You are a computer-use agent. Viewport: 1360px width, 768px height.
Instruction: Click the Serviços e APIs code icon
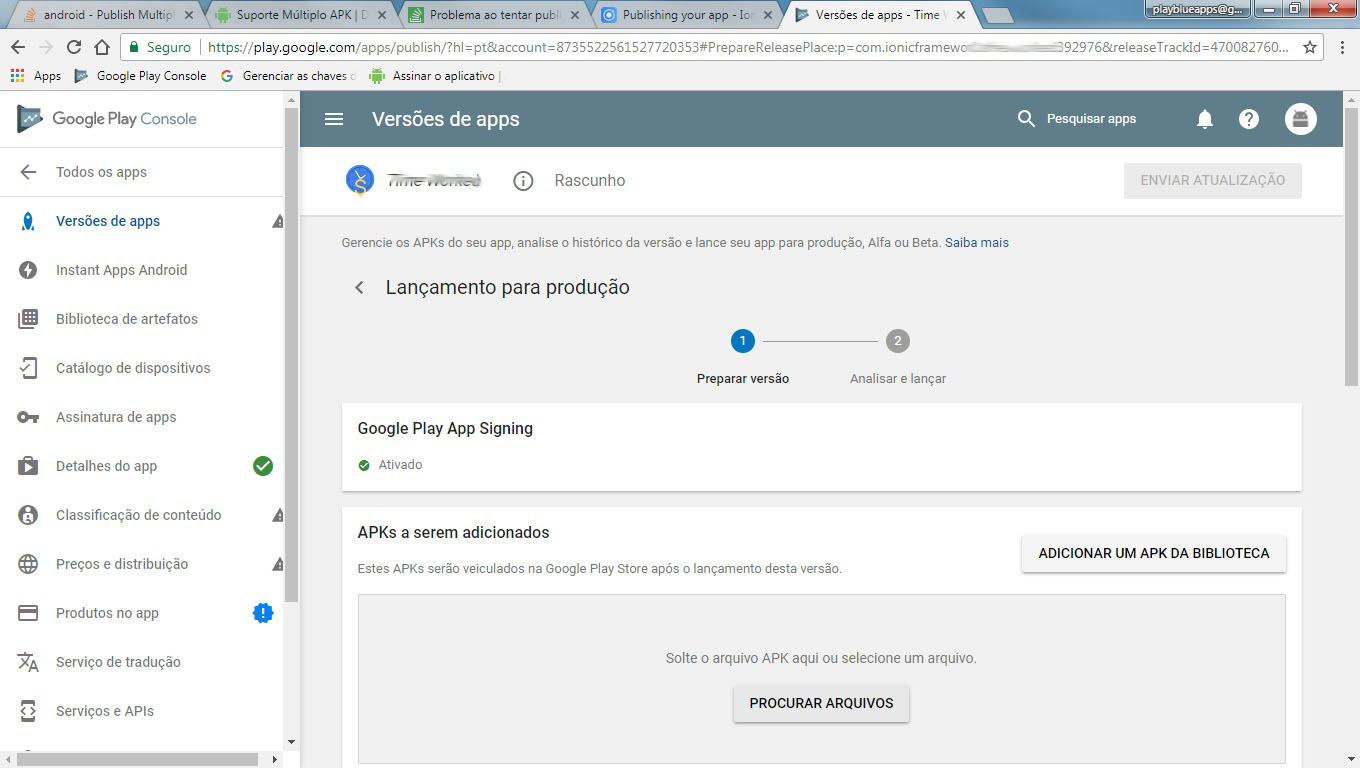pyautogui.click(x=28, y=711)
